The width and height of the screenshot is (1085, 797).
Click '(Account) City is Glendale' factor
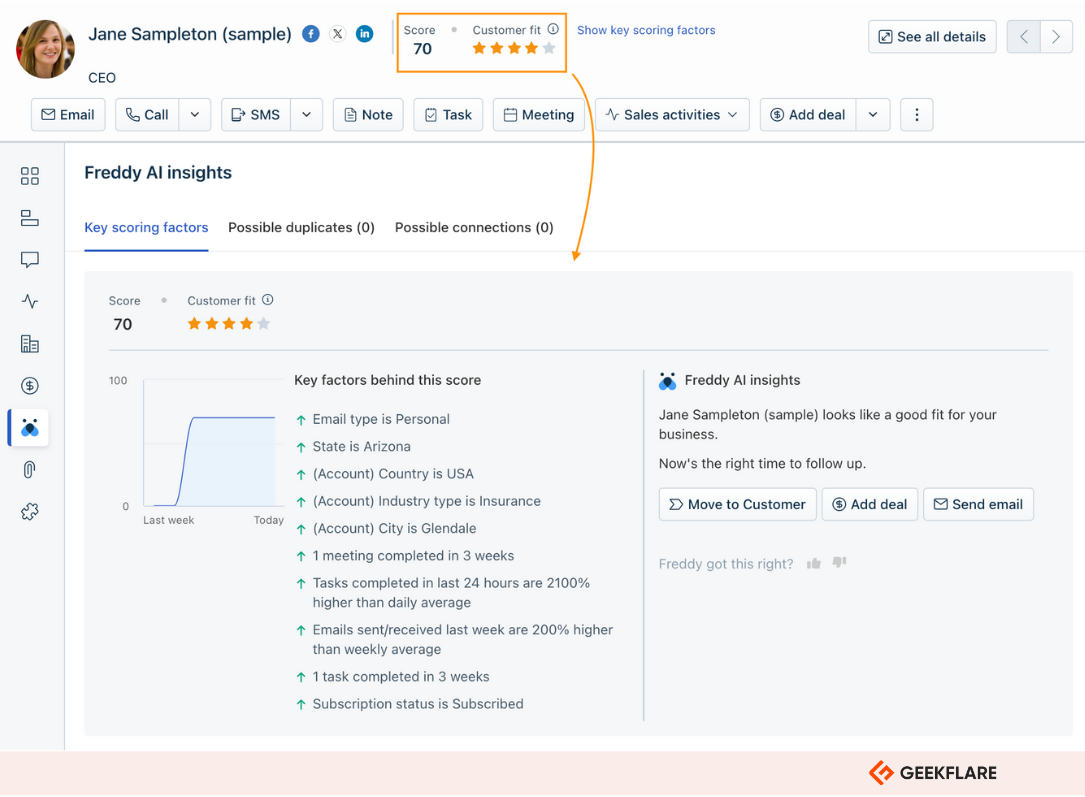coord(394,529)
